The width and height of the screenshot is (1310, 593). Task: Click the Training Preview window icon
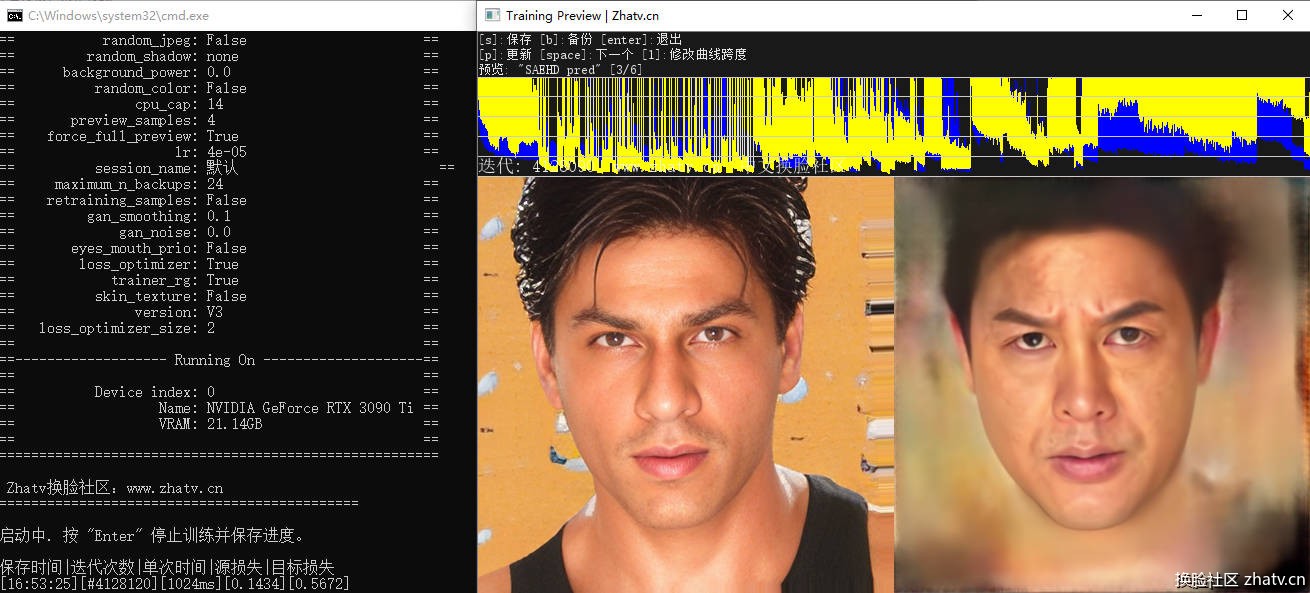[x=492, y=15]
